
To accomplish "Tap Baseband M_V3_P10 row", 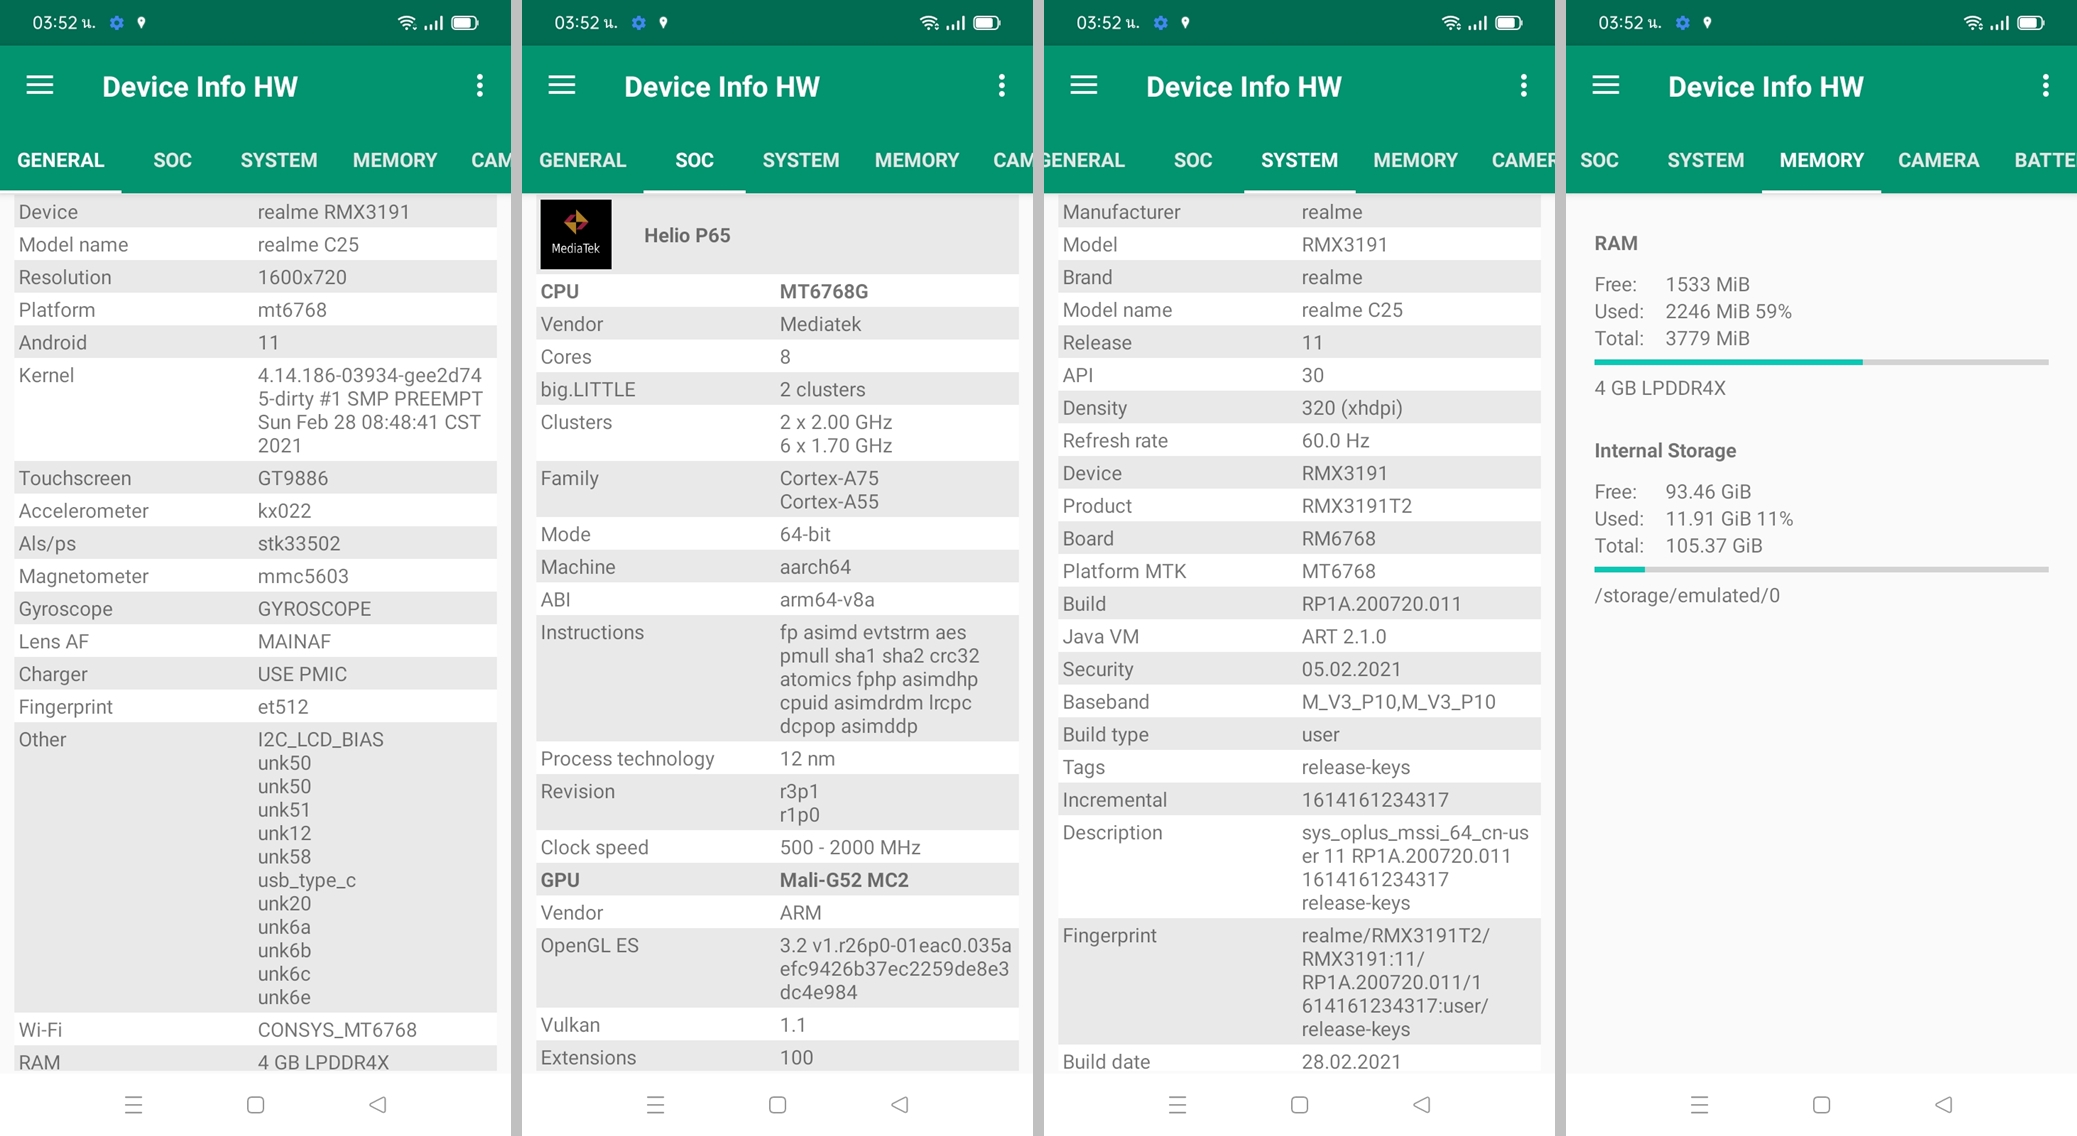I will 1300,702.
